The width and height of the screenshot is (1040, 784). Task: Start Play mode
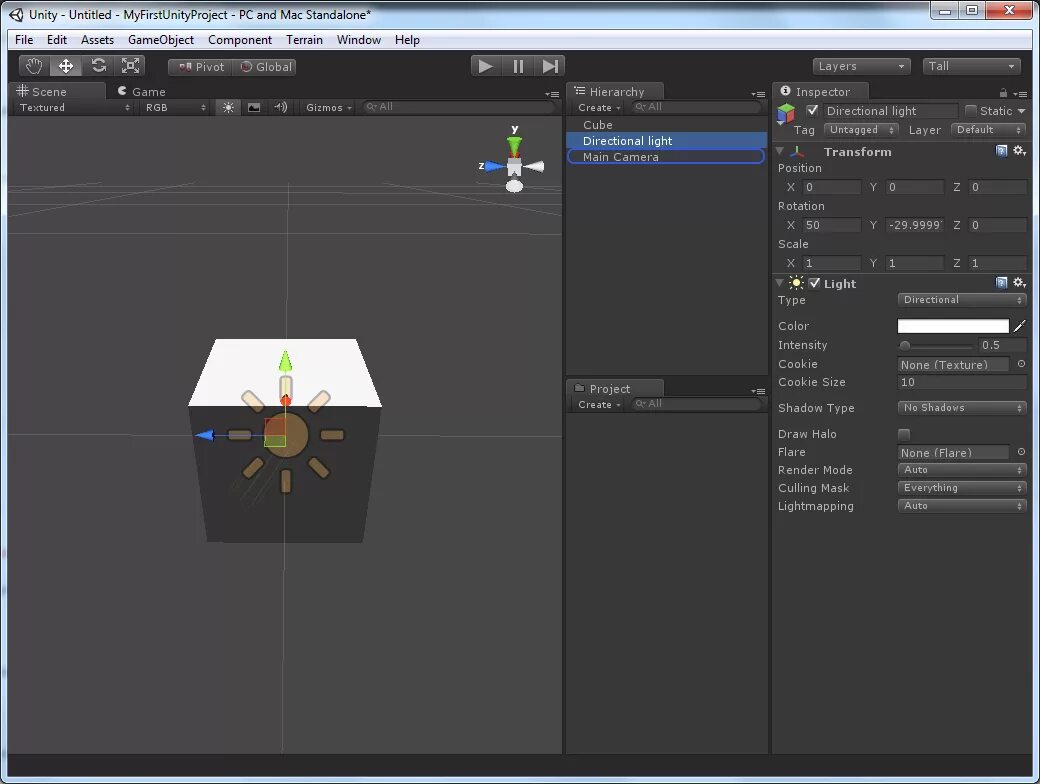486,66
